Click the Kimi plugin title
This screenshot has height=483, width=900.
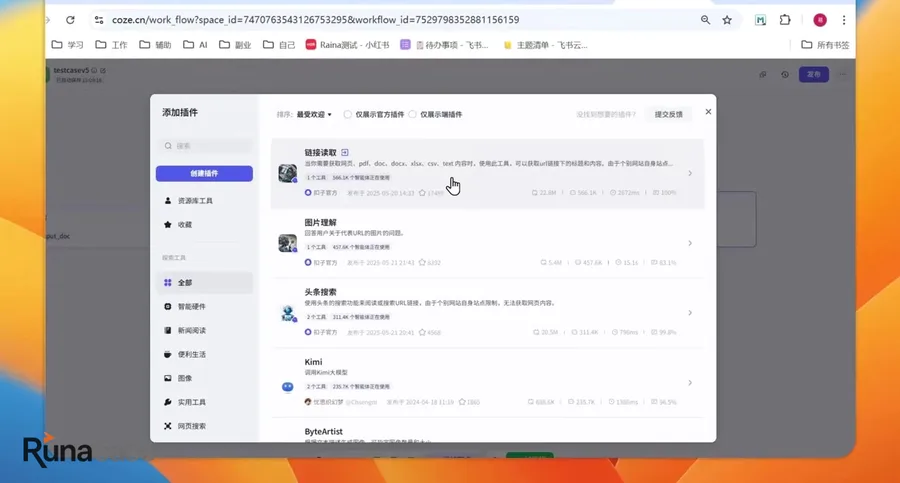[x=313, y=362]
